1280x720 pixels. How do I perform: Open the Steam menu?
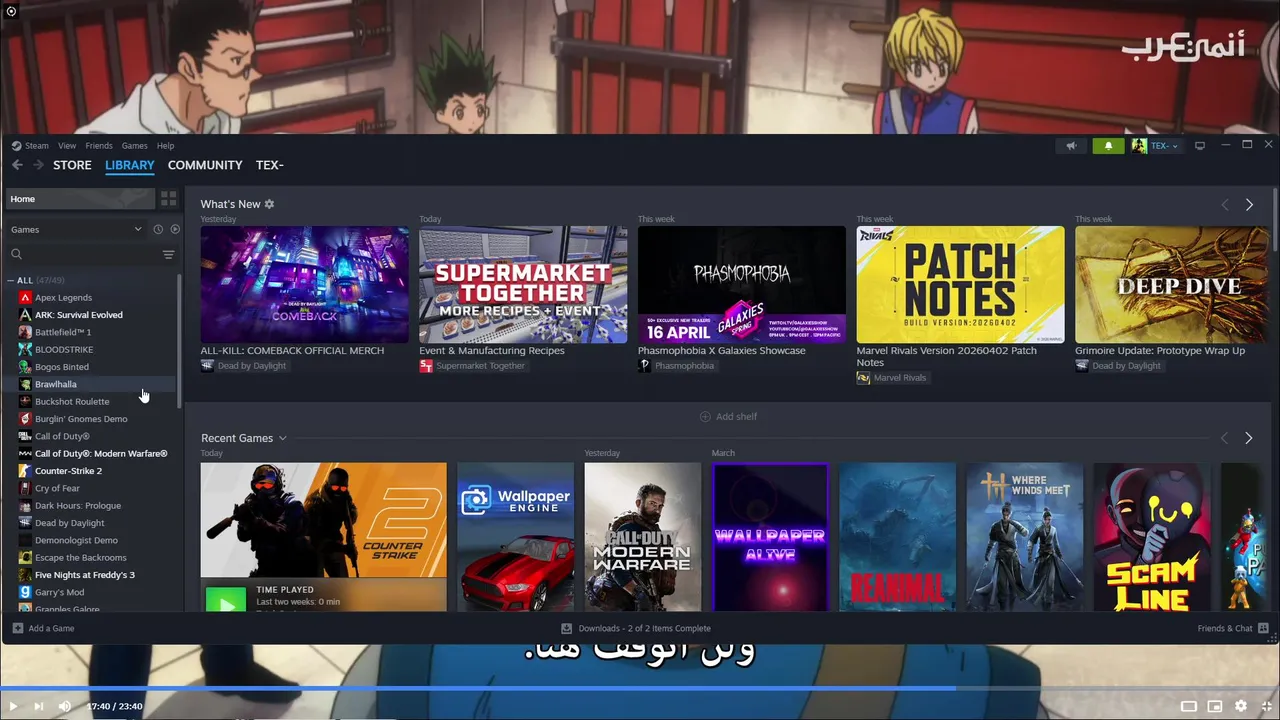pyautogui.click(x=36, y=146)
